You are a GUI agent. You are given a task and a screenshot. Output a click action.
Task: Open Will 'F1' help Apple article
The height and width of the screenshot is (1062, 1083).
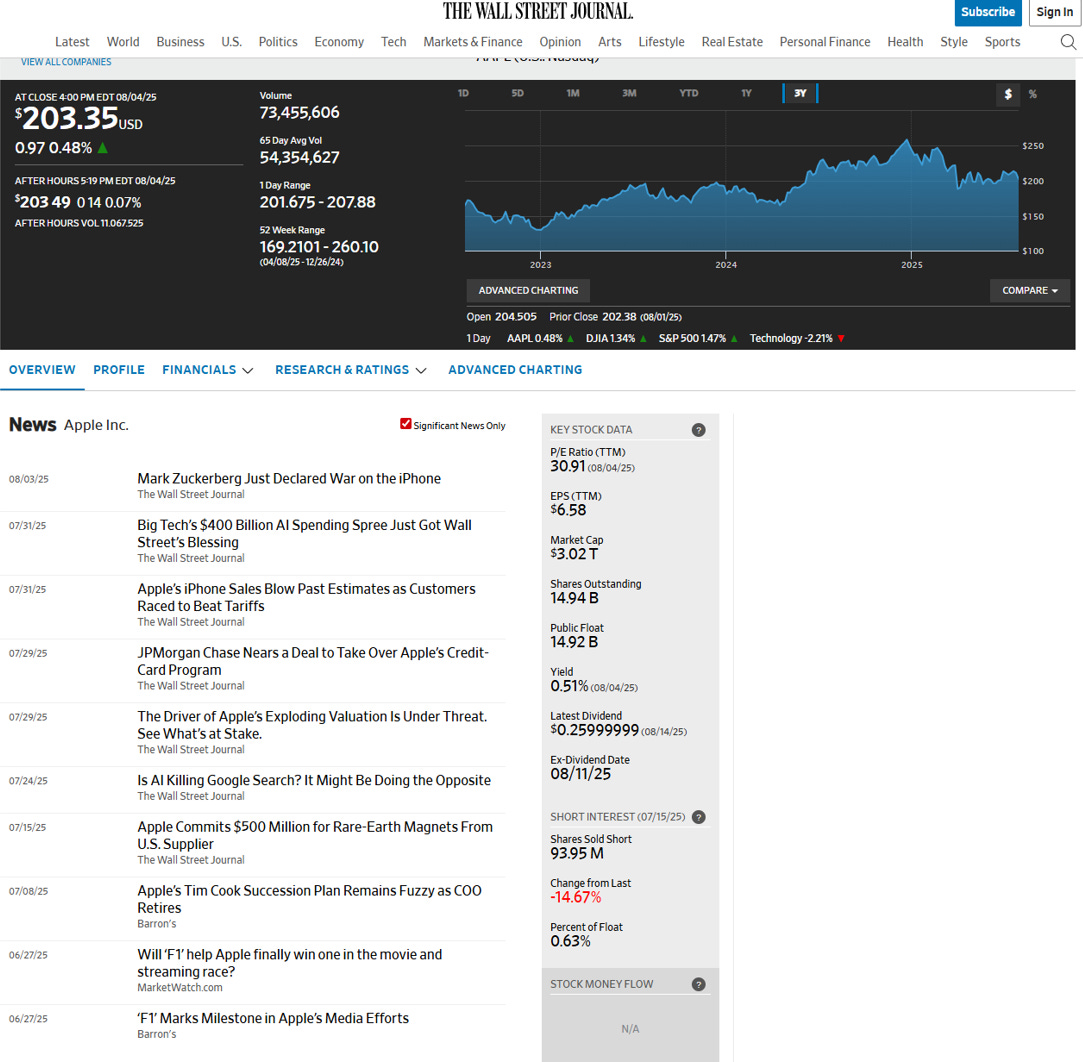pyautogui.click(x=289, y=963)
